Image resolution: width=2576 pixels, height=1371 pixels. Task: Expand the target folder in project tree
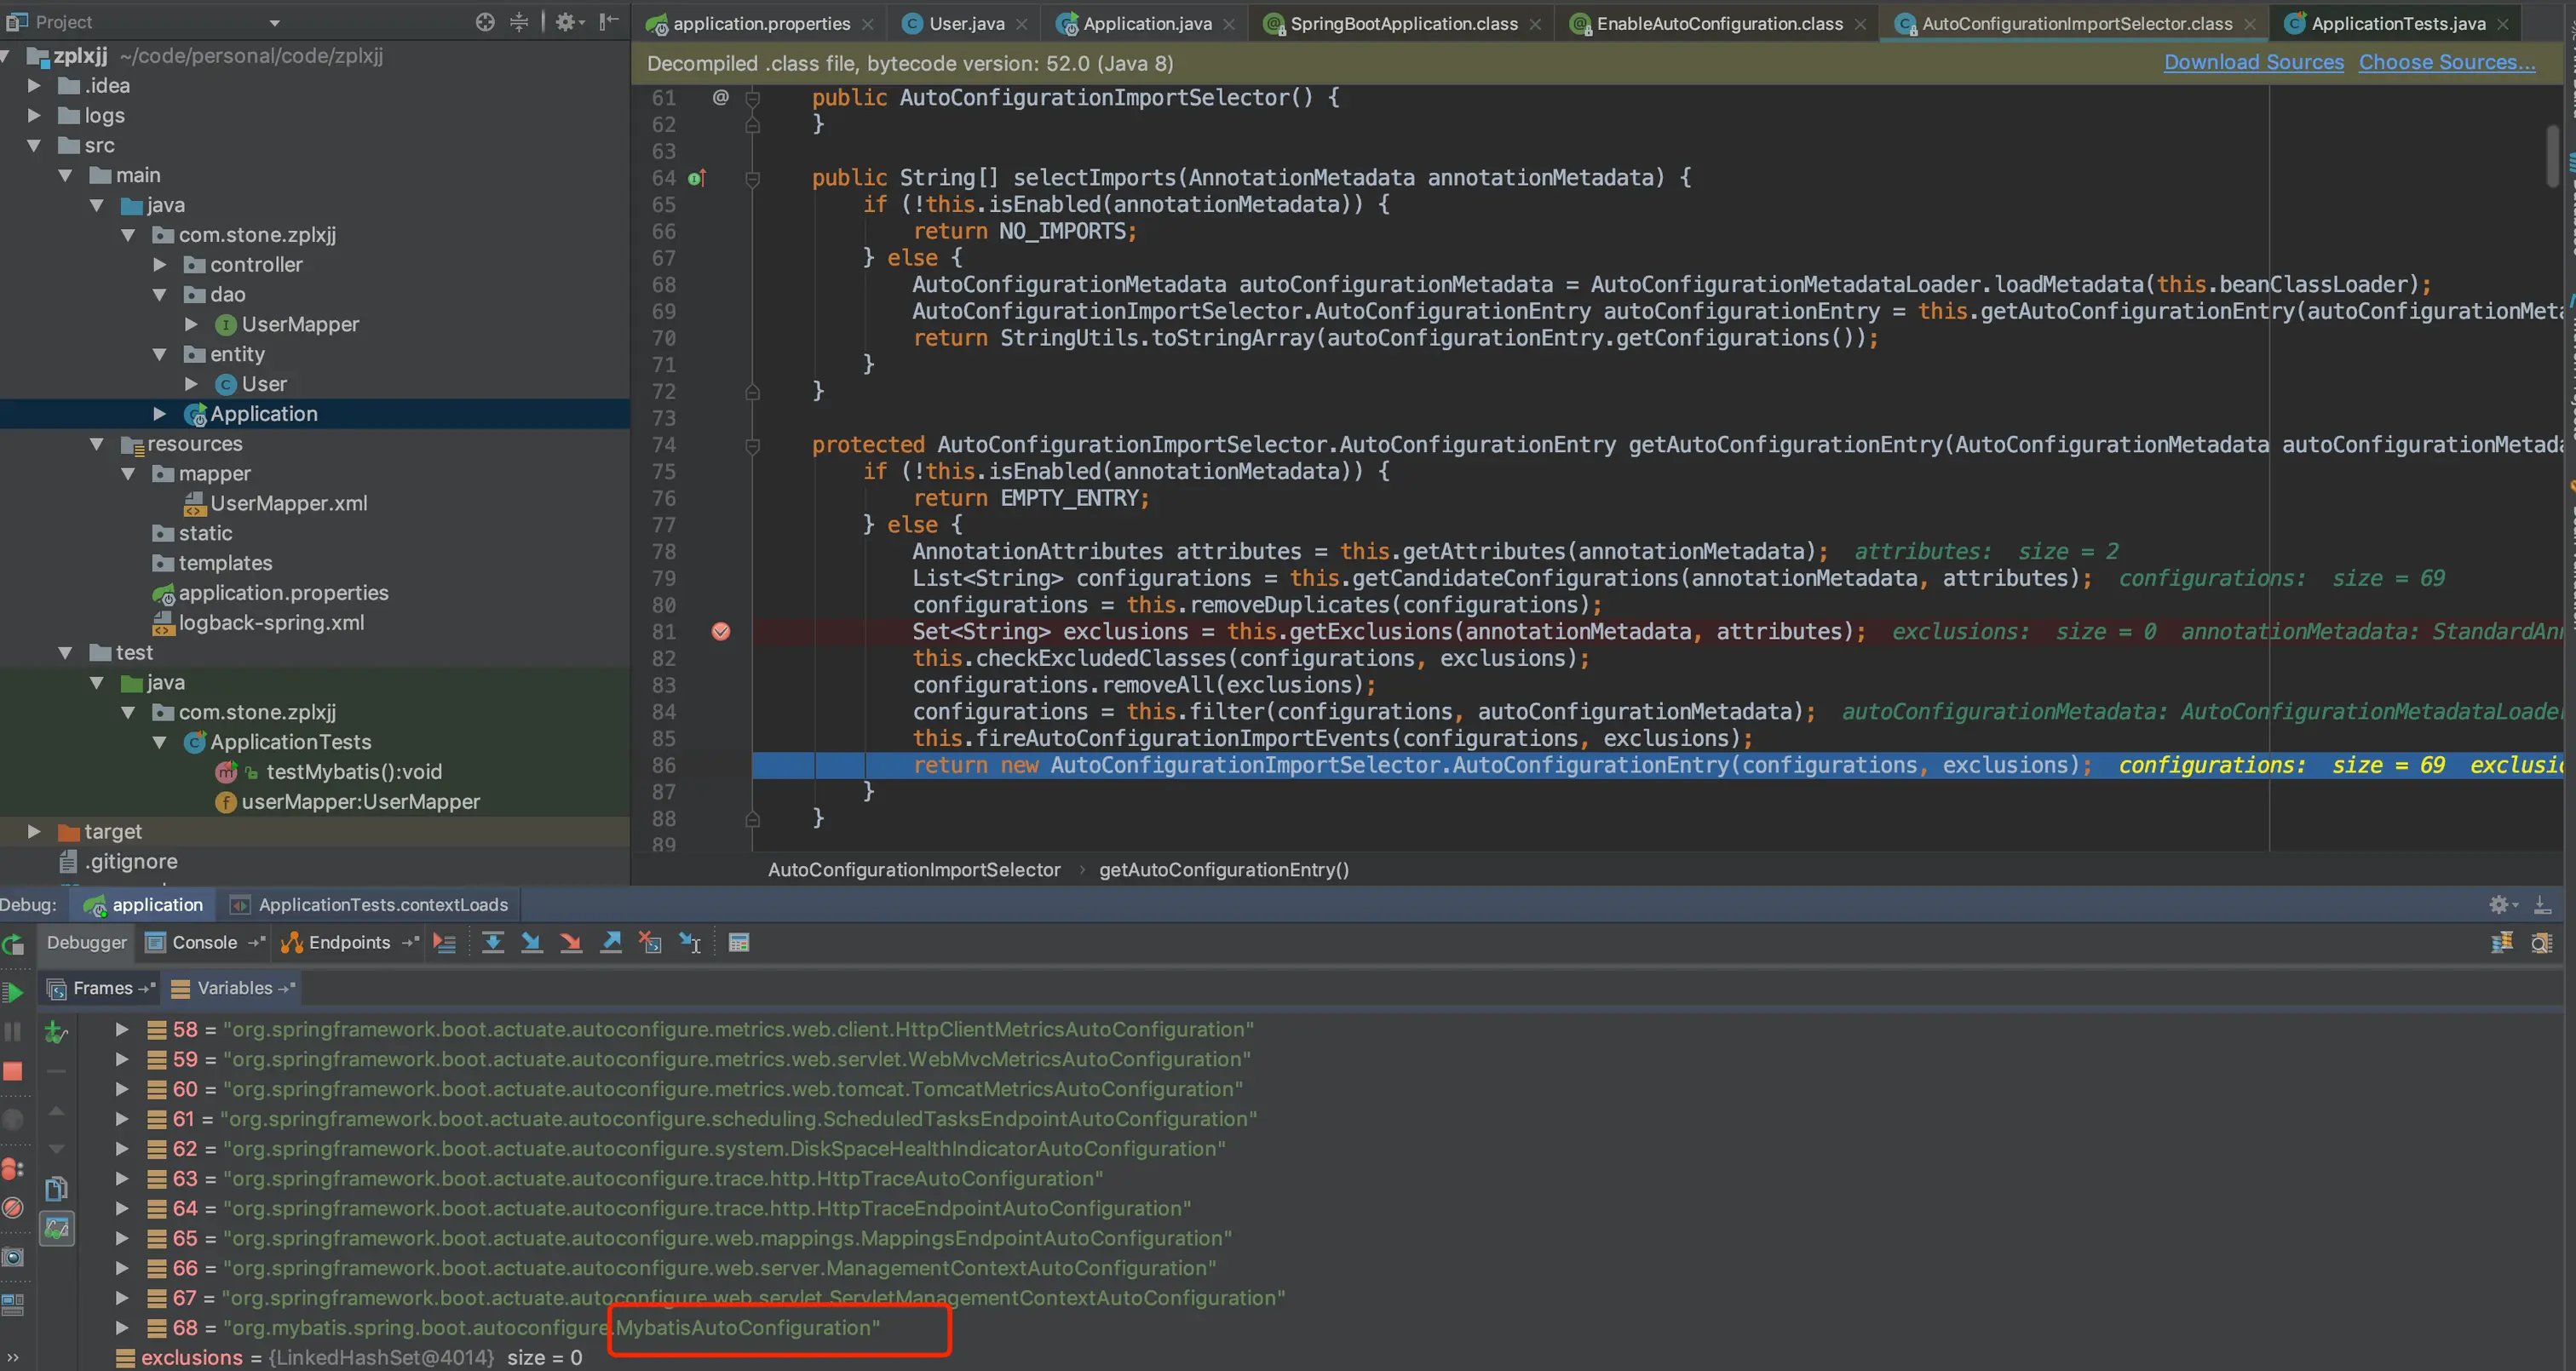33,831
